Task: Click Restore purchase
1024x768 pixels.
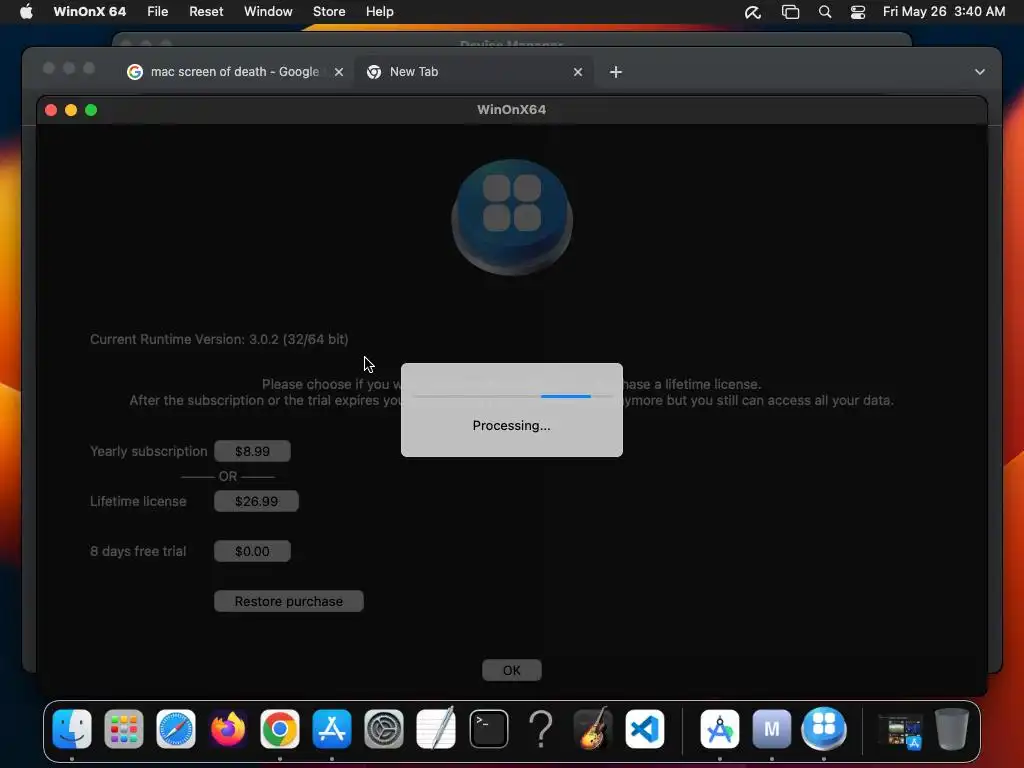Action: [289, 601]
